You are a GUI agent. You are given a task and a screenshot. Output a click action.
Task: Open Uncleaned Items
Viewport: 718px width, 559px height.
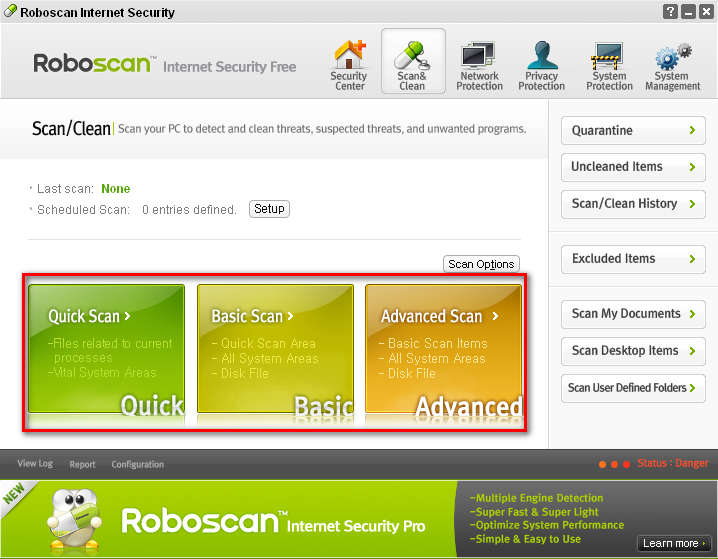tap(633, 167)
